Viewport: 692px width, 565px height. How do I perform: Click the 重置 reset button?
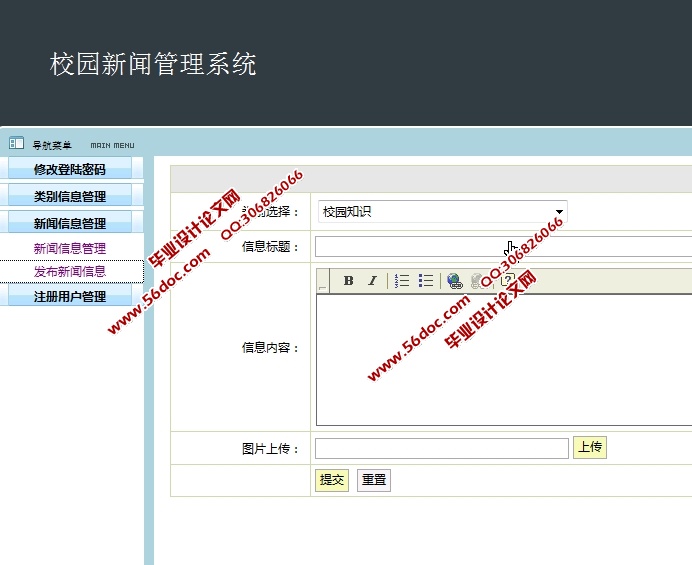click(x=373, y=480)
